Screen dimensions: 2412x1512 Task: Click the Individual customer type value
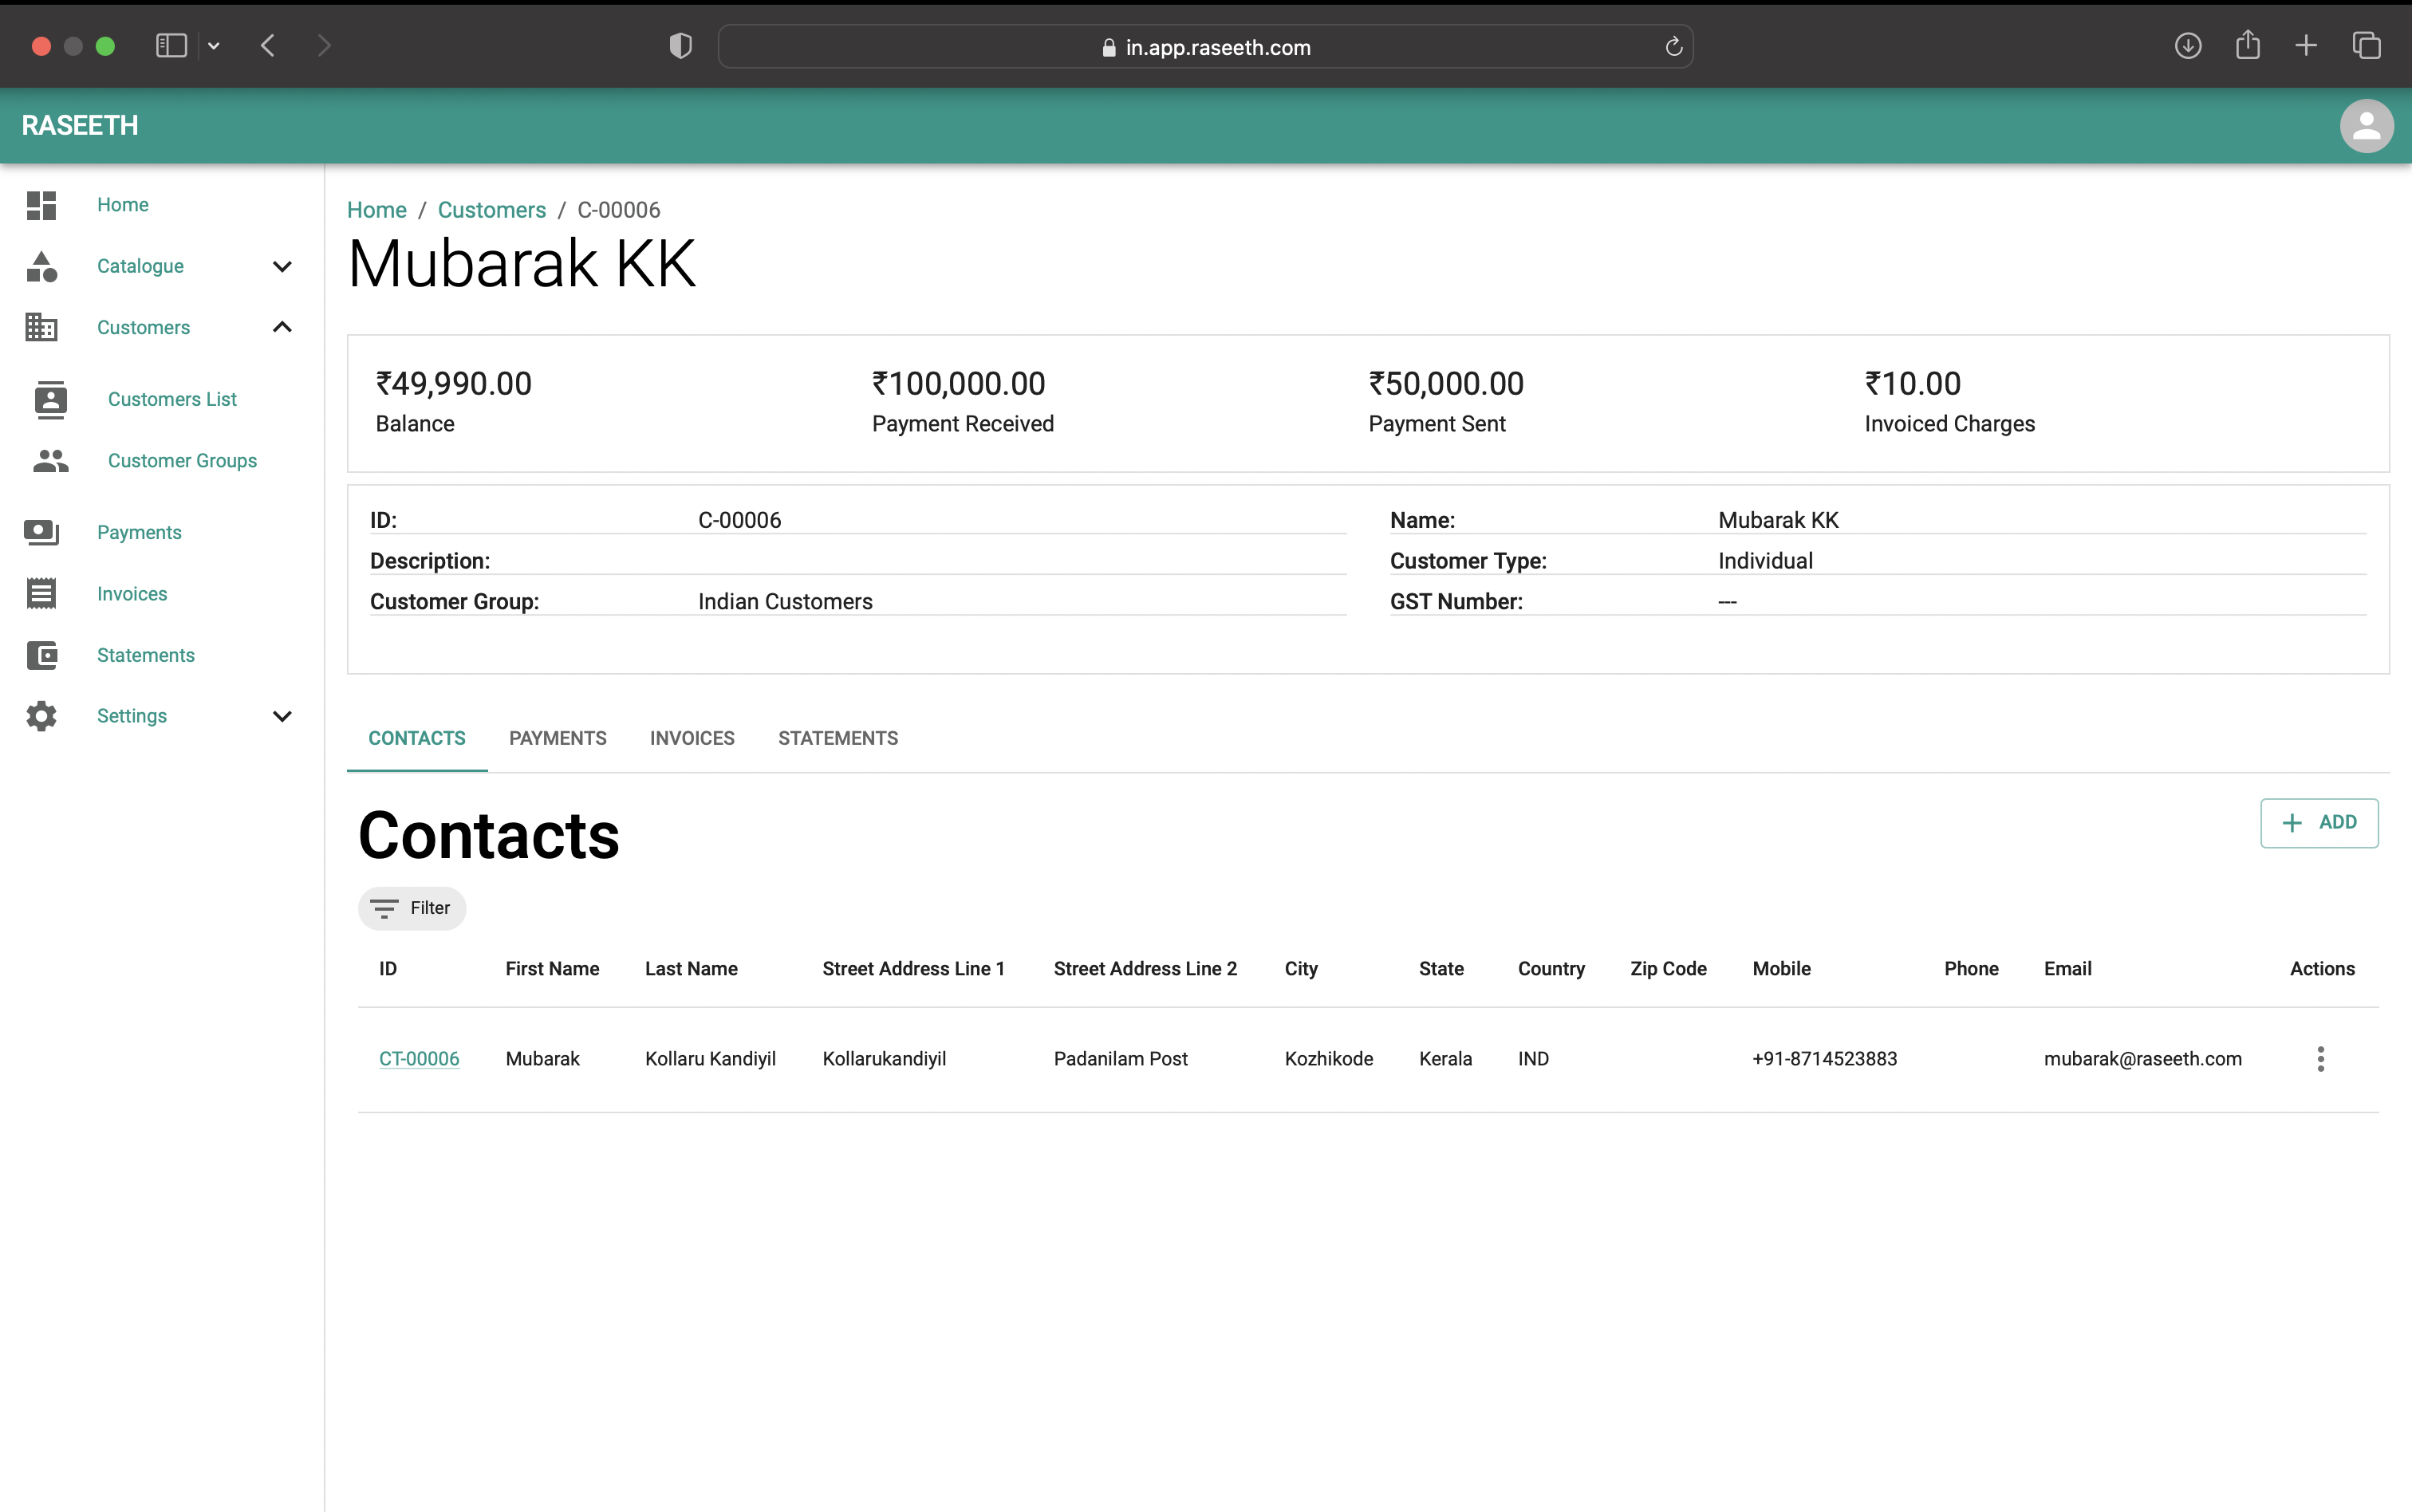click(x=1765, y=561)
